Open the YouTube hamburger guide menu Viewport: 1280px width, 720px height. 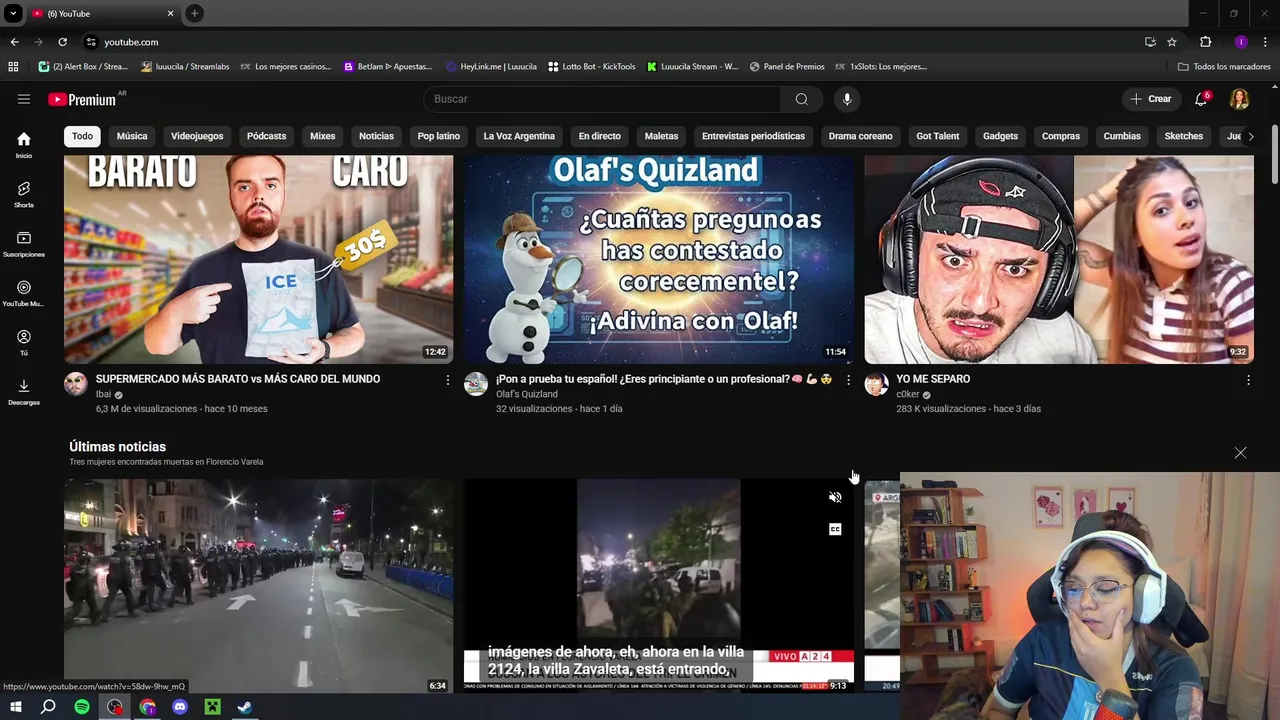coord(24,99)
